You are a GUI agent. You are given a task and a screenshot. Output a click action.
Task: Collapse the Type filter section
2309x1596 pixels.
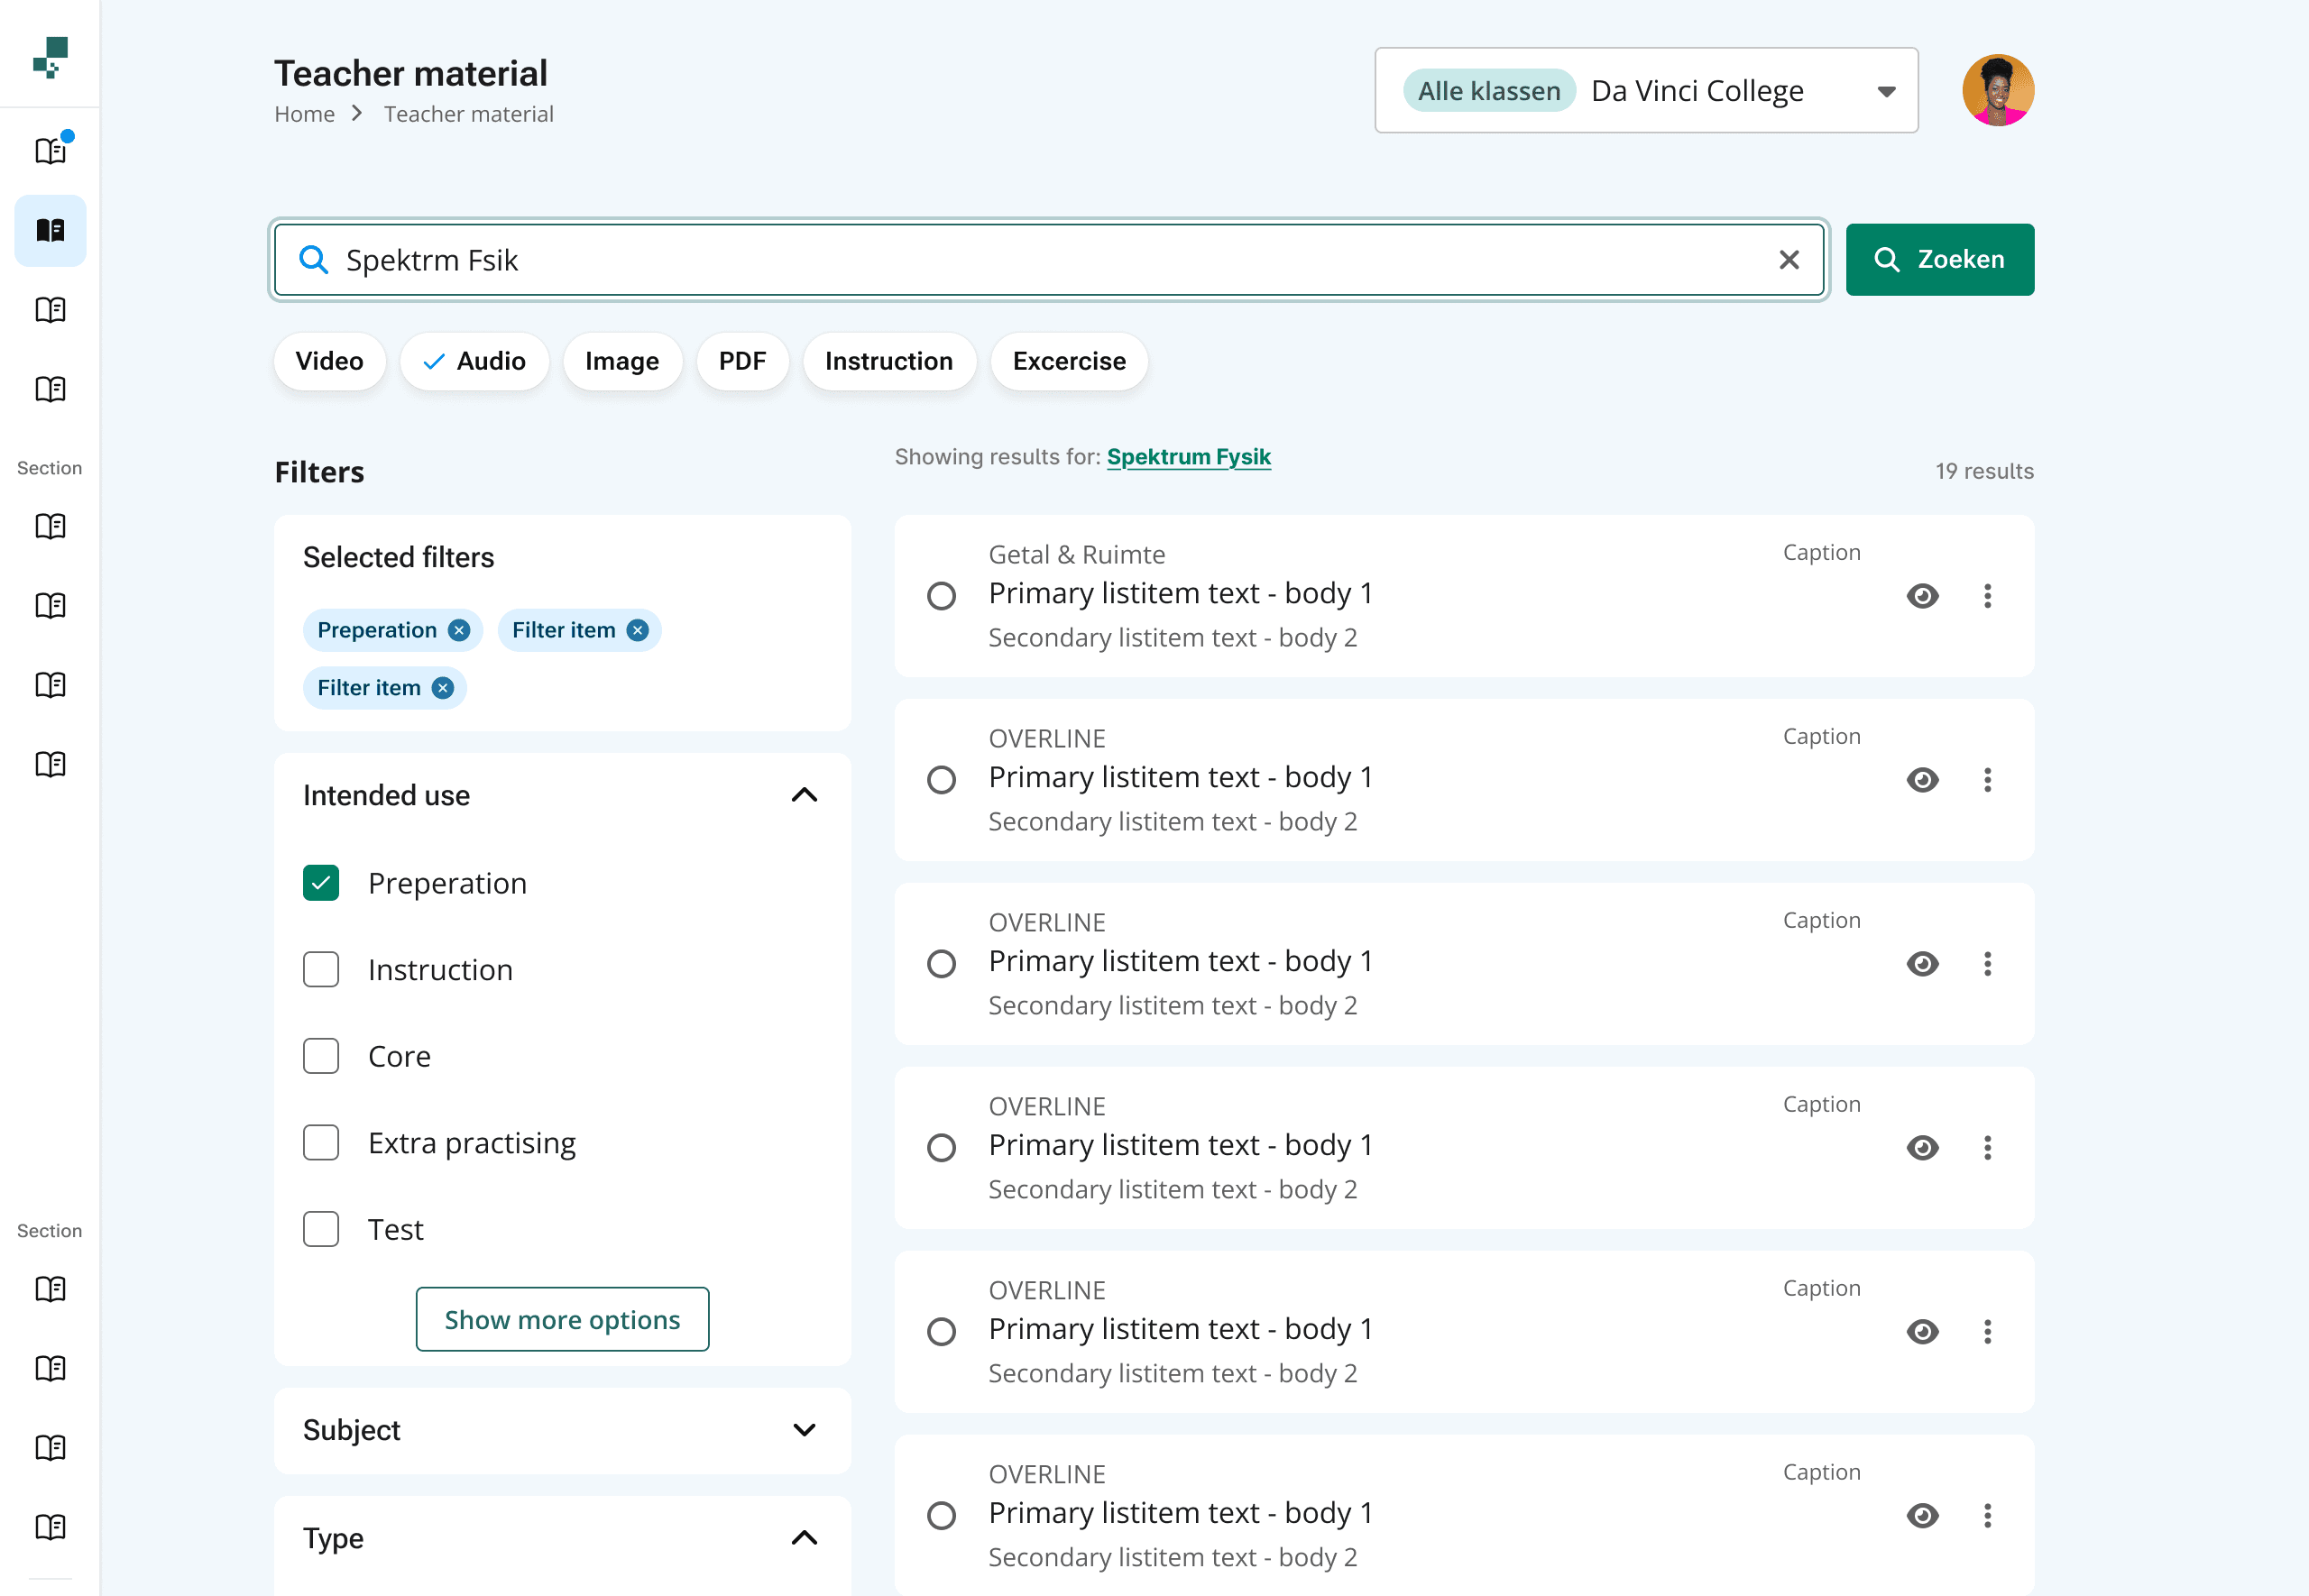tap(804, 1538)
